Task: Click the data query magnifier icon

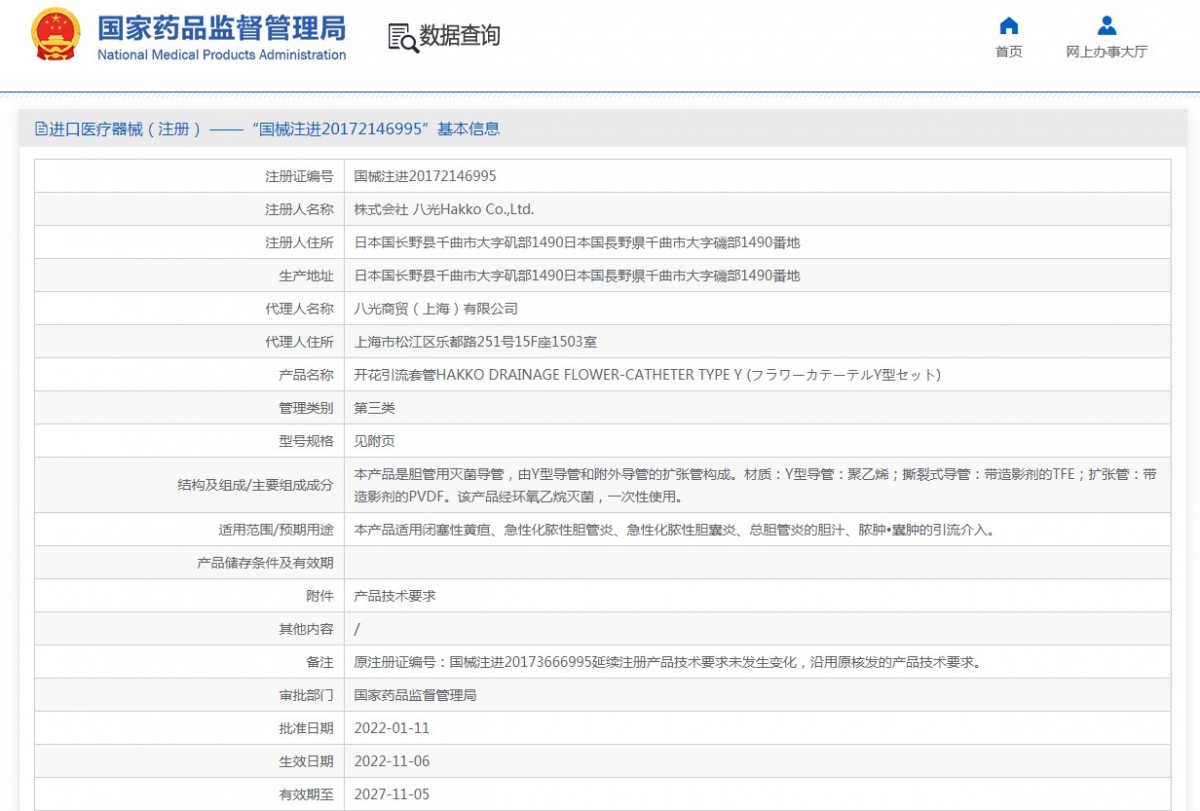Action: pyautogui.click(x=403, y=37)
